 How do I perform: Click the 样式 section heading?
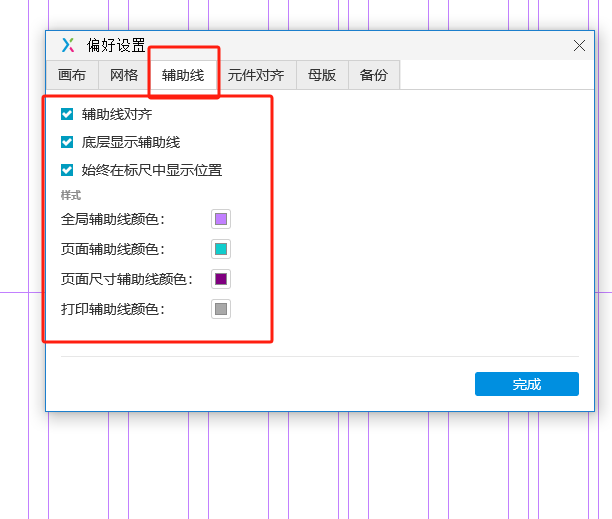click(71, 195)
